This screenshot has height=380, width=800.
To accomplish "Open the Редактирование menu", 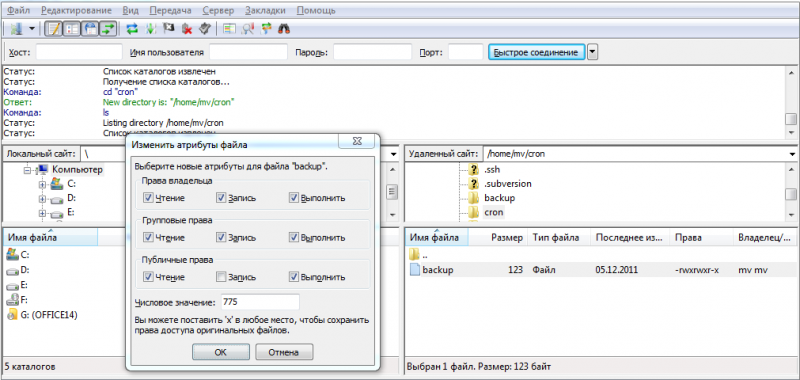I will (x=77, y=10).
